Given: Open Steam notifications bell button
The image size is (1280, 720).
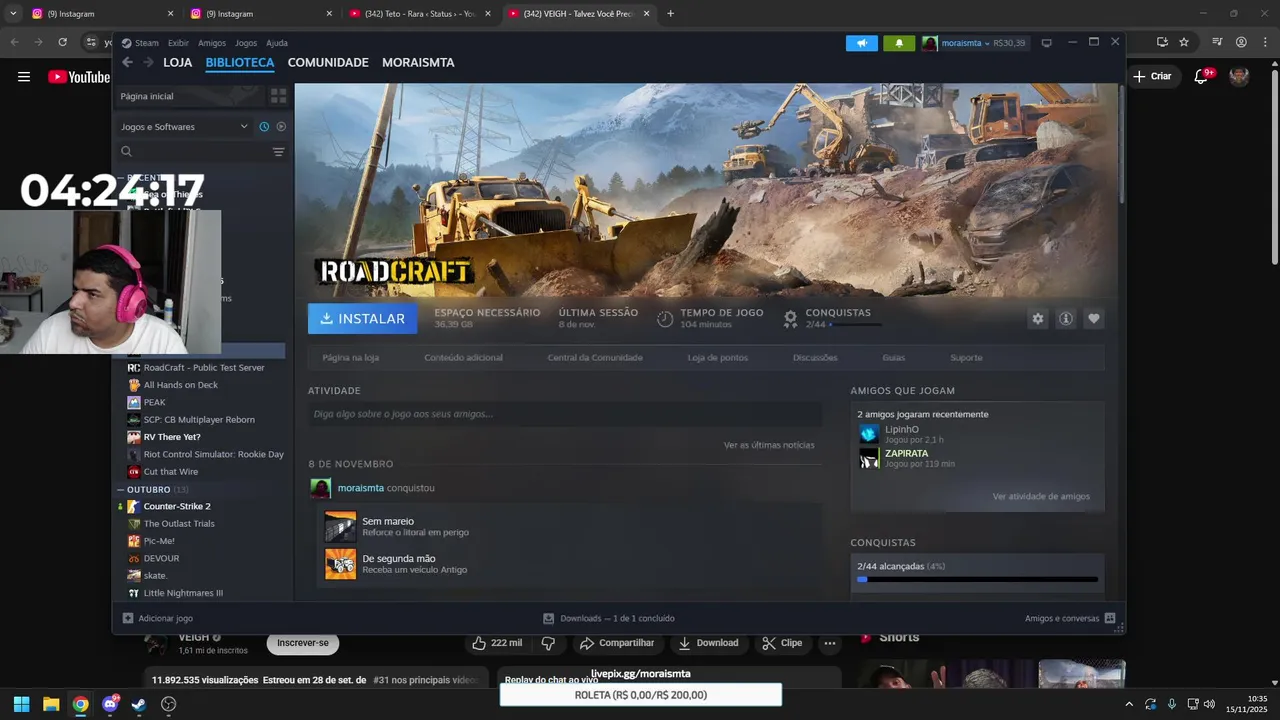Looking at the screenshot, I should [899, 43].
